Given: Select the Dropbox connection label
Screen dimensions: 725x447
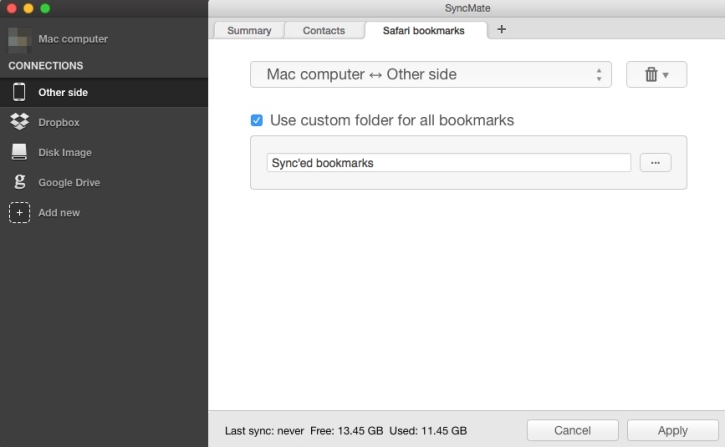Looking at the screenshot, I should [x=59, y=122].
